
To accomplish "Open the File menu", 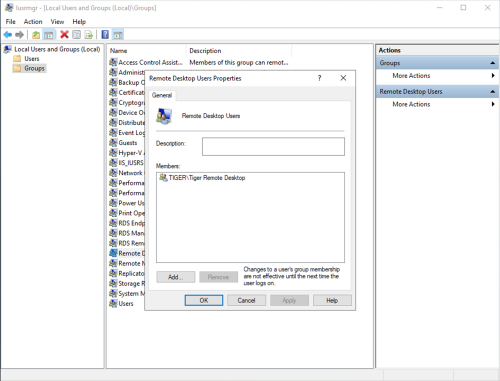I will [x=11, y=22].
